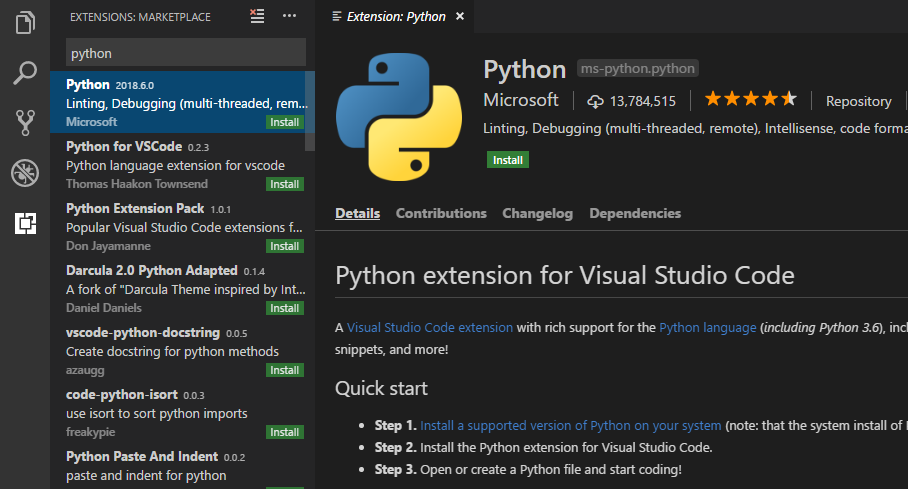This screenshot has width=908, height=489.
Task: Install Python by Microsoft from list
Action: pos(284,122)
